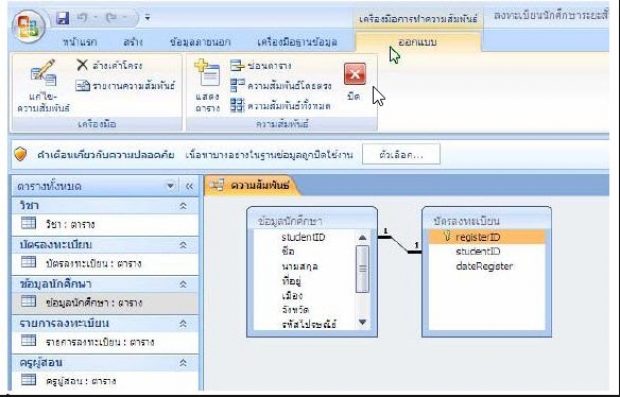The image size is (620, 397).
Task: Open the Customize Quick Access Toolbar dropdown
Action: pos(147,18)
